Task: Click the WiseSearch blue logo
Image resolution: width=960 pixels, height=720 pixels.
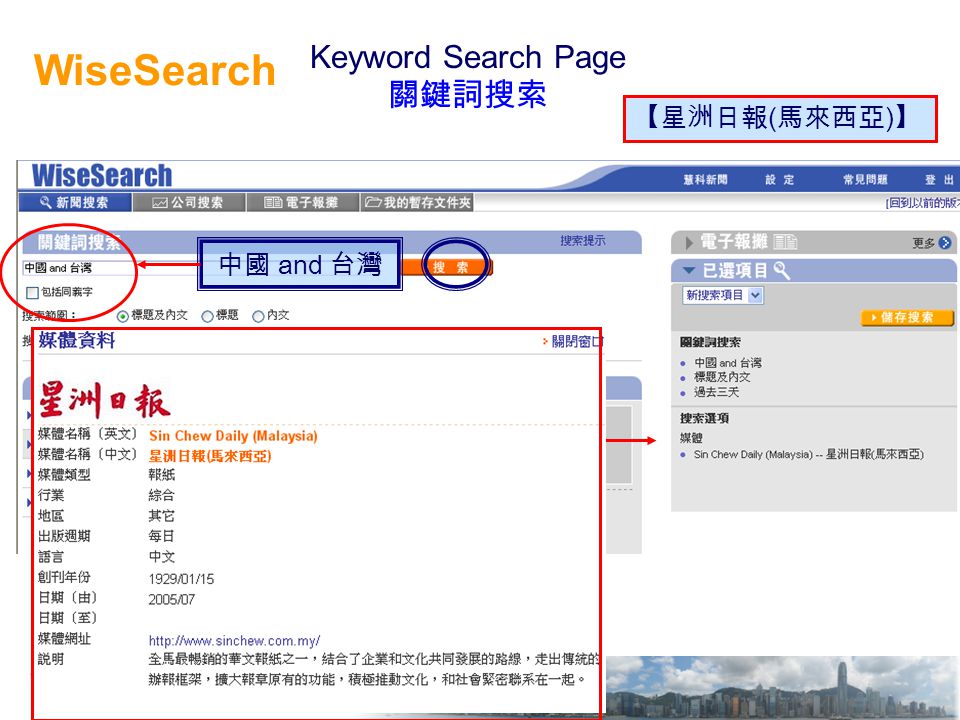Action: 102,176
